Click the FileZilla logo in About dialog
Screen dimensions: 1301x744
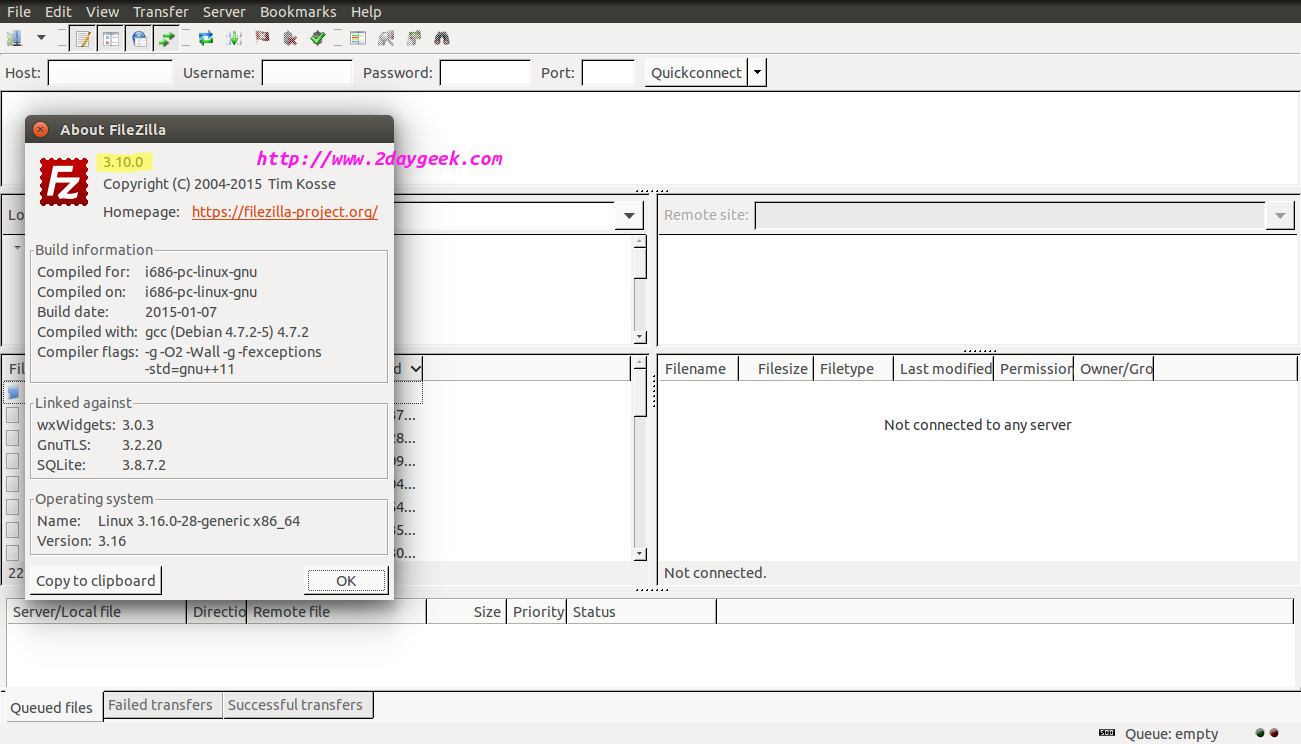[64, 182]
